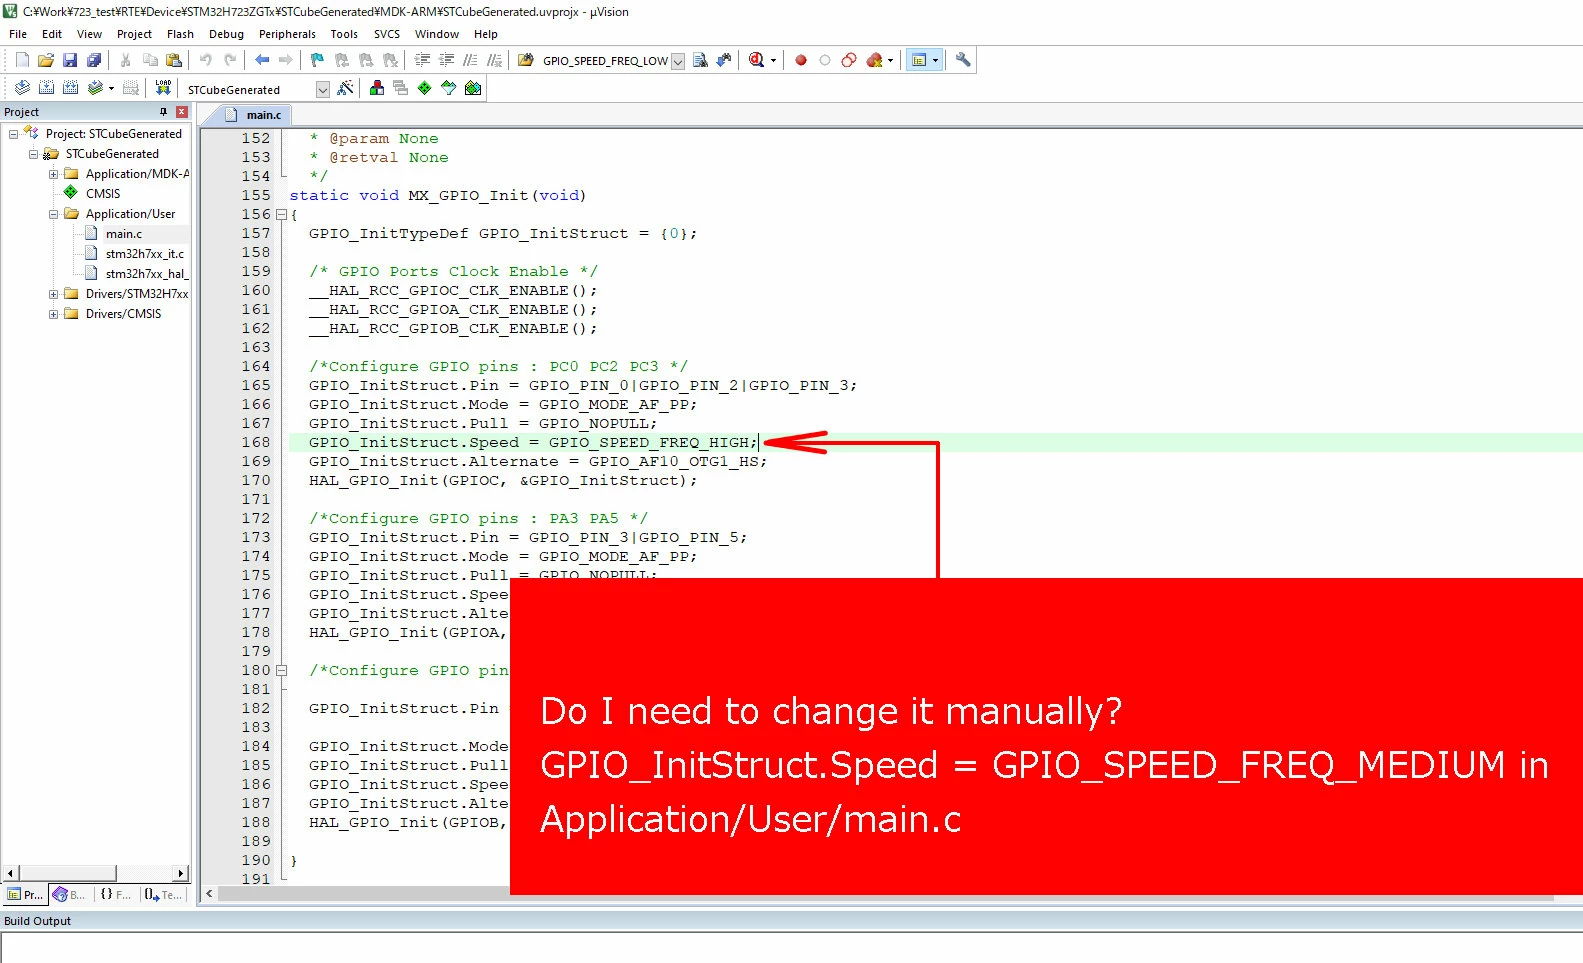Open the Peripherals menu
Viewport: 1583px width, 963px height.
coord(287,34)
